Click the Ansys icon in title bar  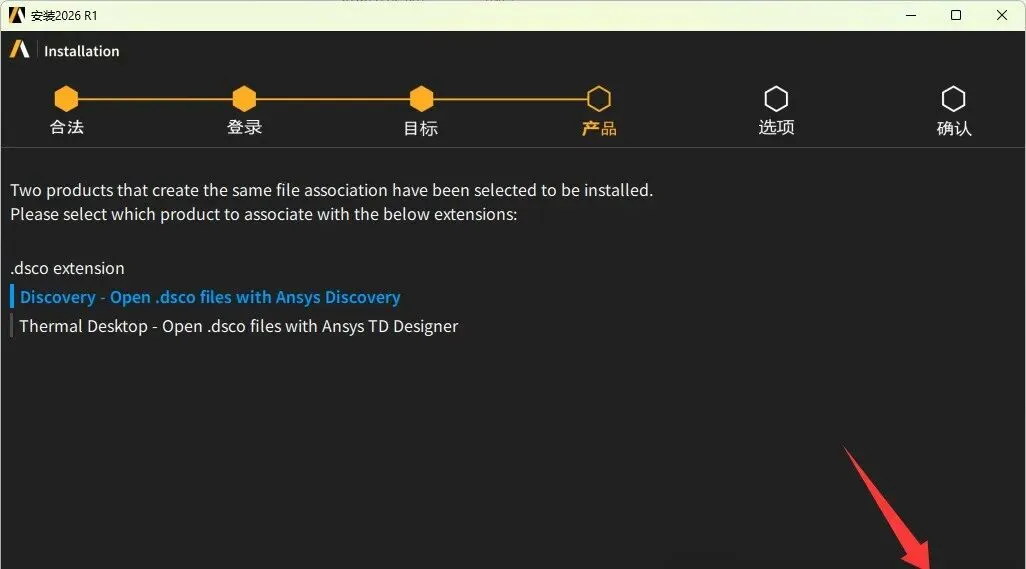pos(16,14)
